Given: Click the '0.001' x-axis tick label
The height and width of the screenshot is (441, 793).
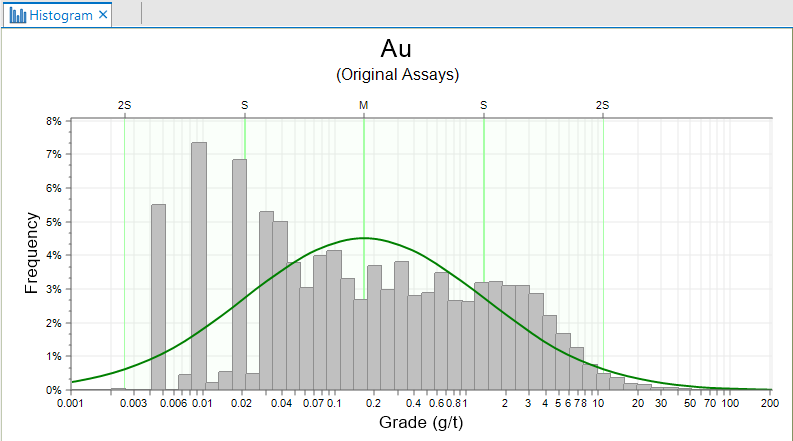Looking at the screenshot, I should (70, 403).
